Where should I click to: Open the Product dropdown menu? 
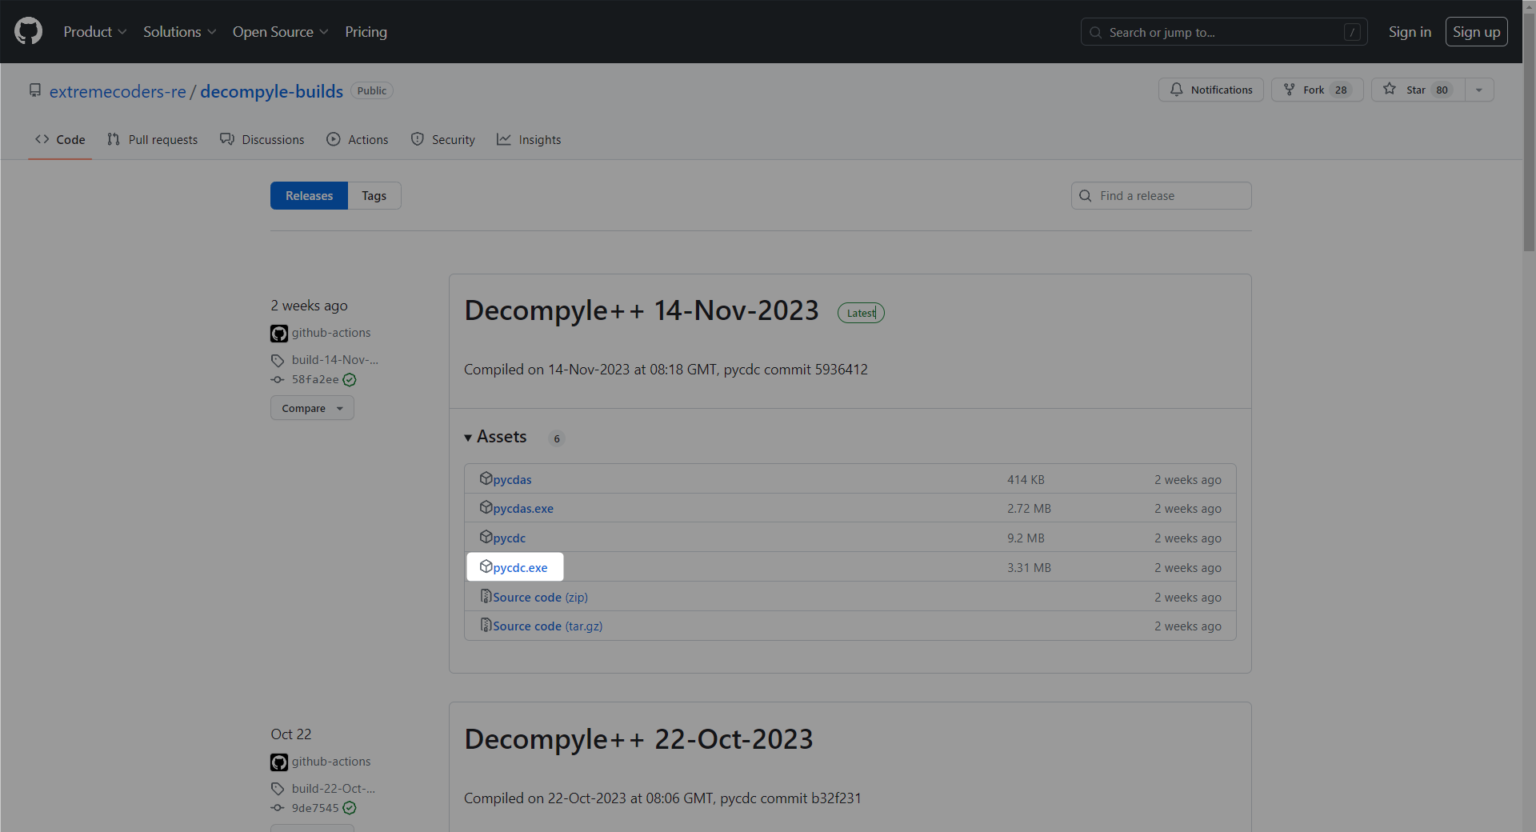click(x=95, y=32)
